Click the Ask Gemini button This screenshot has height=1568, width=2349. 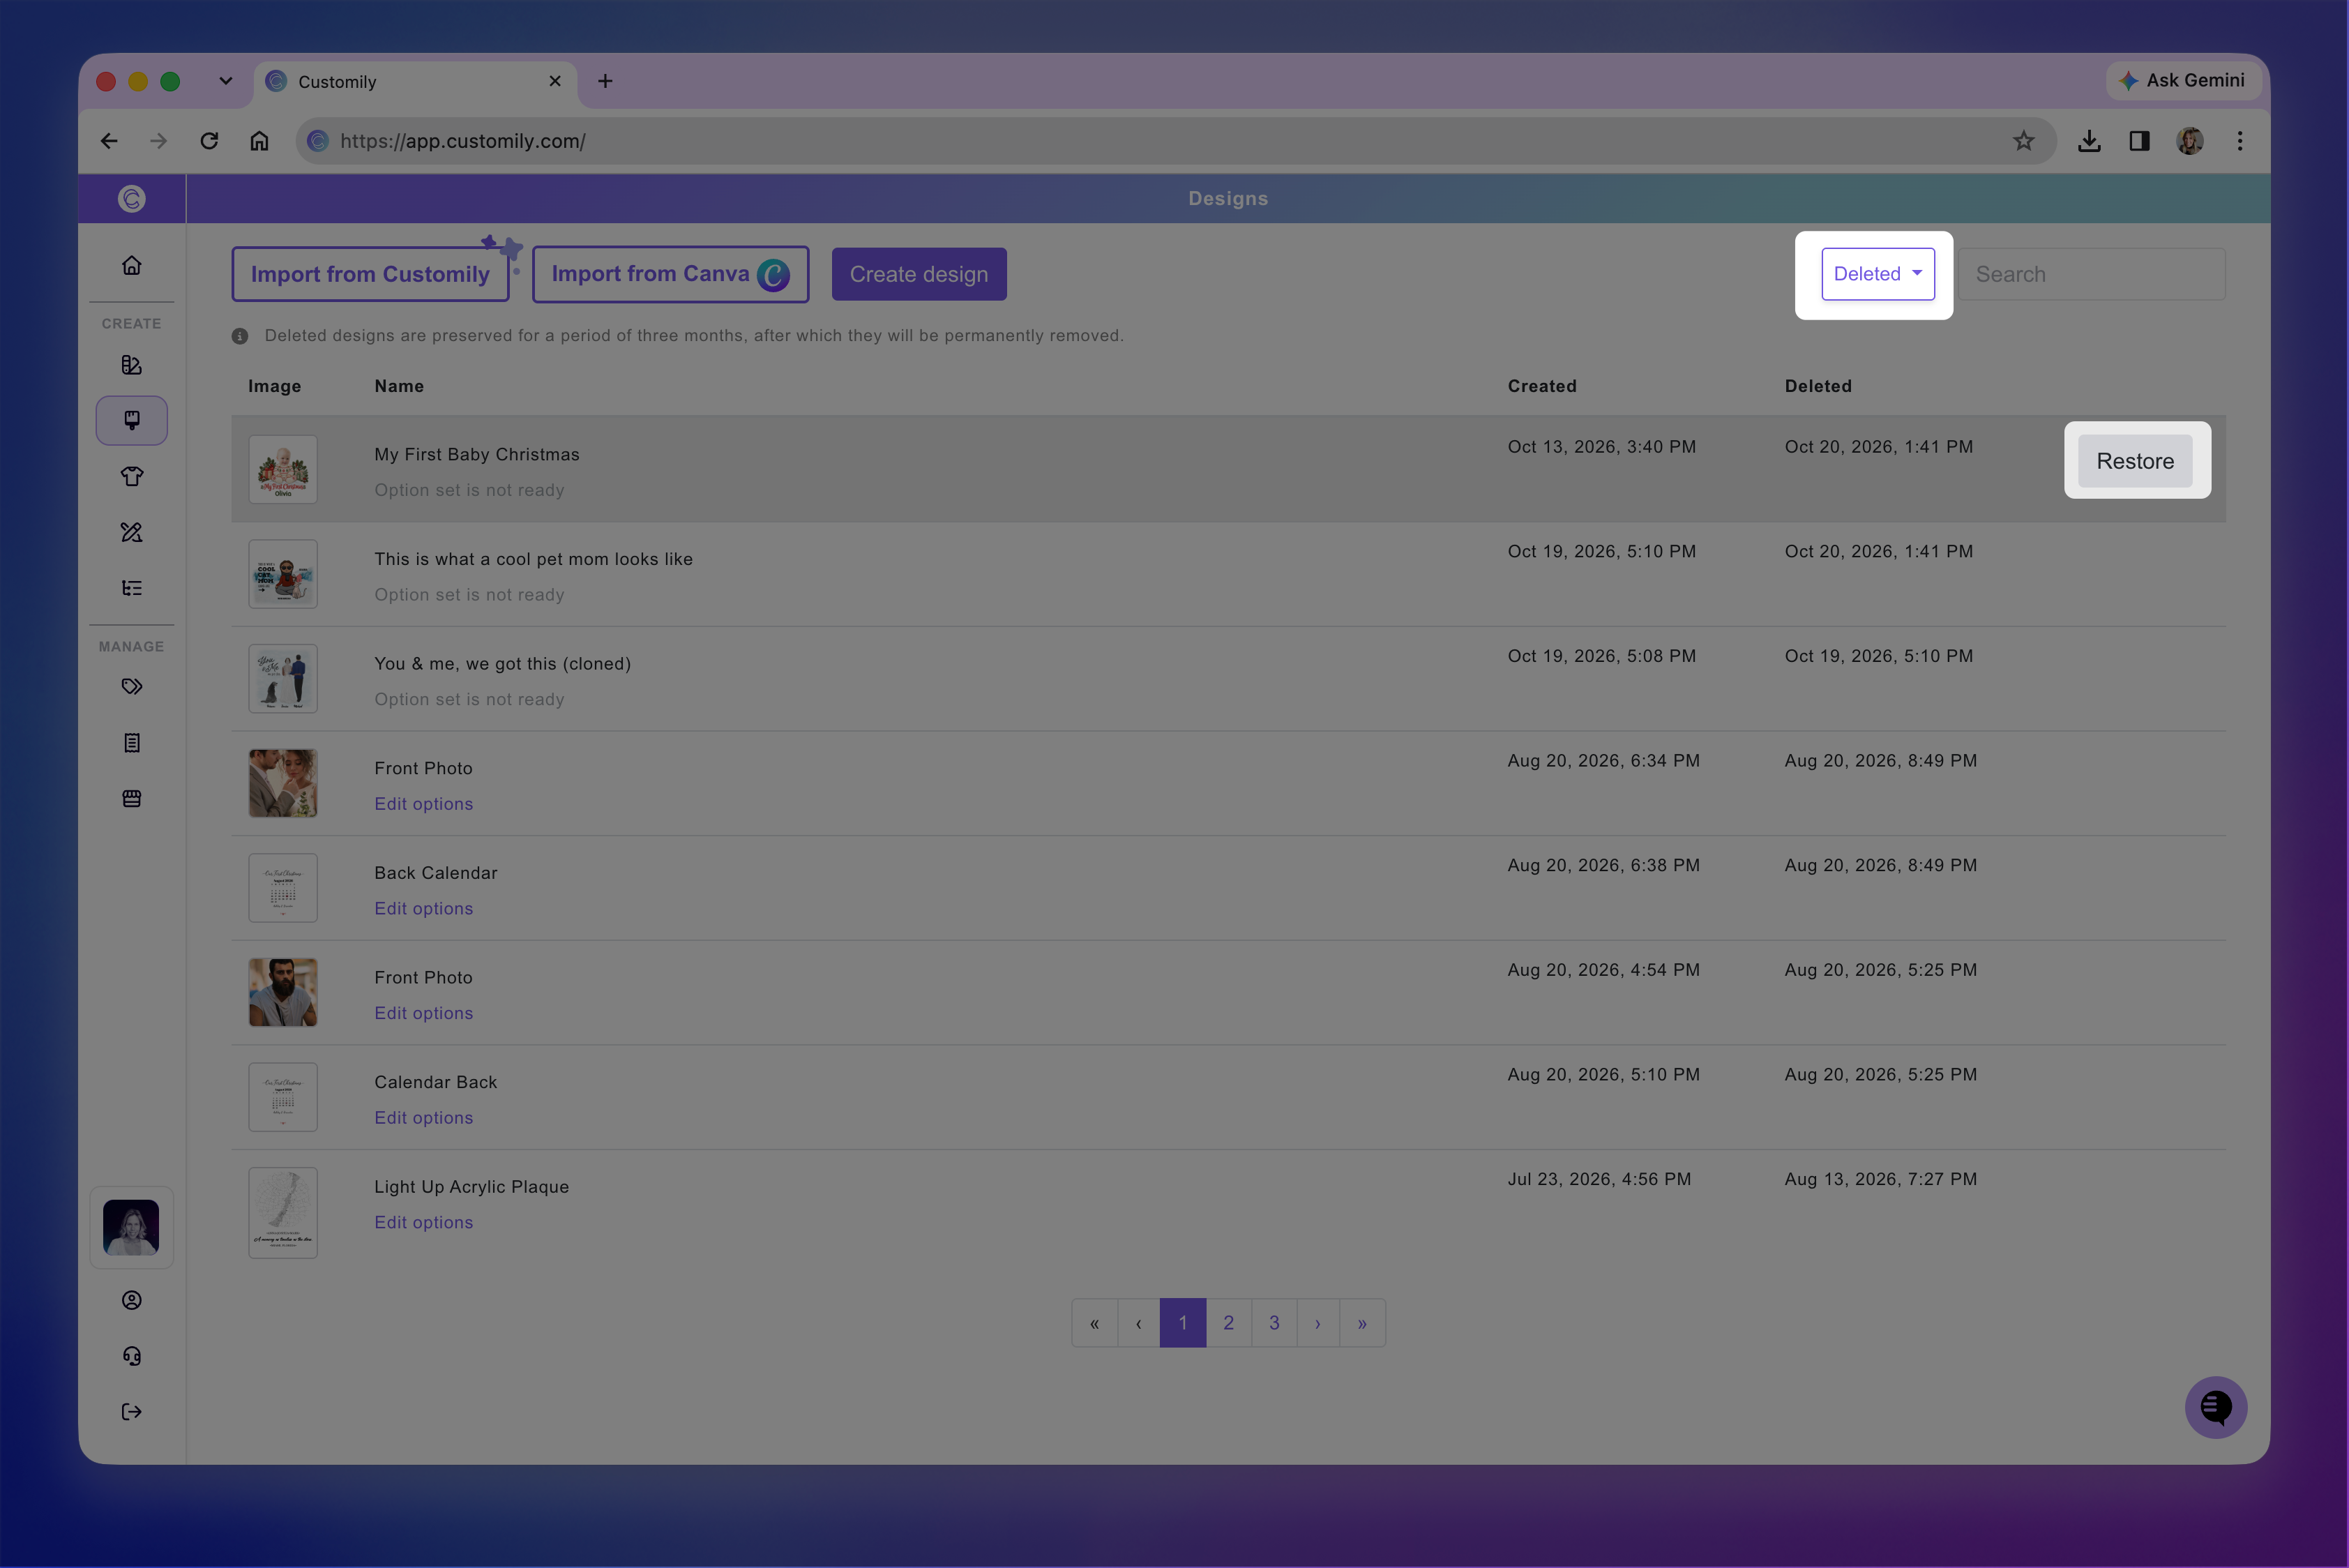[x=2183, y=80]
